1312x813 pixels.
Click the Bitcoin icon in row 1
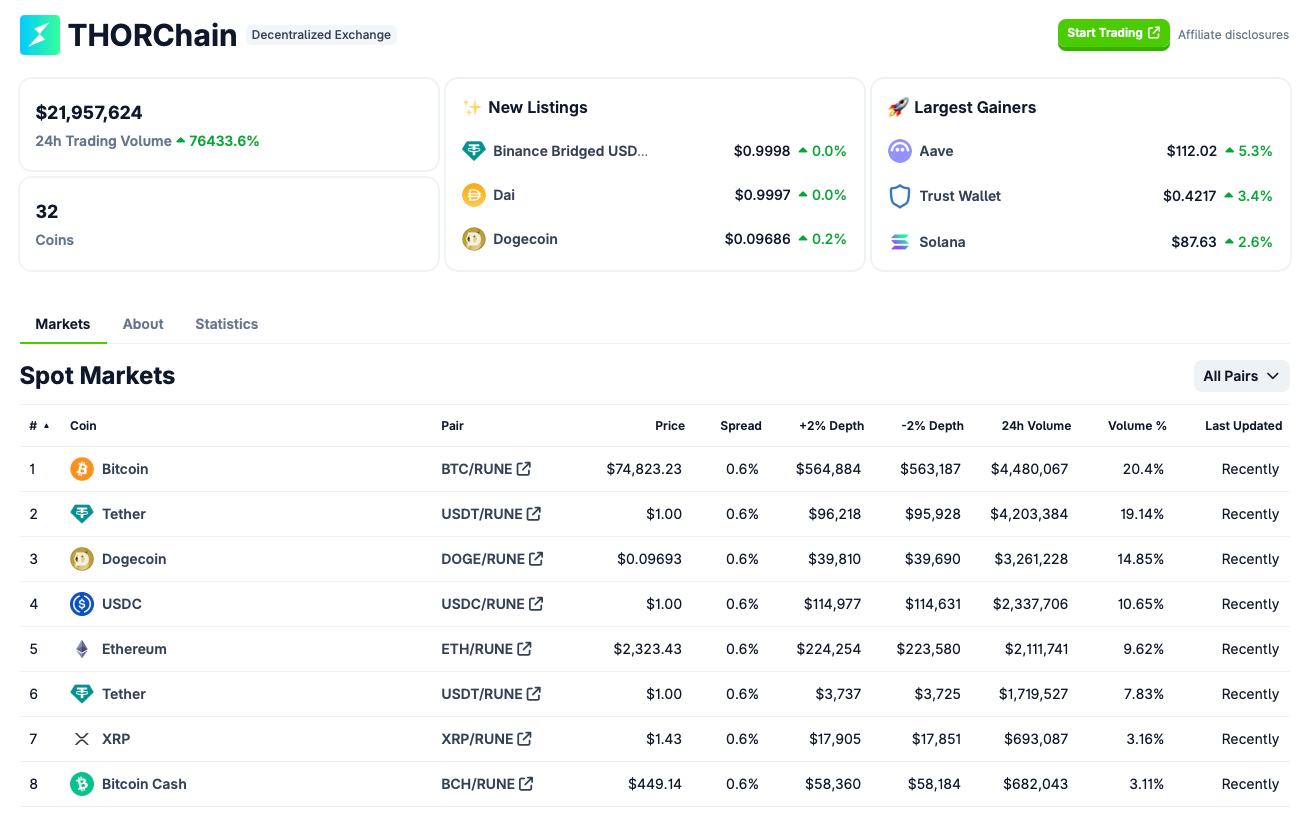click(x=82, y=469)
